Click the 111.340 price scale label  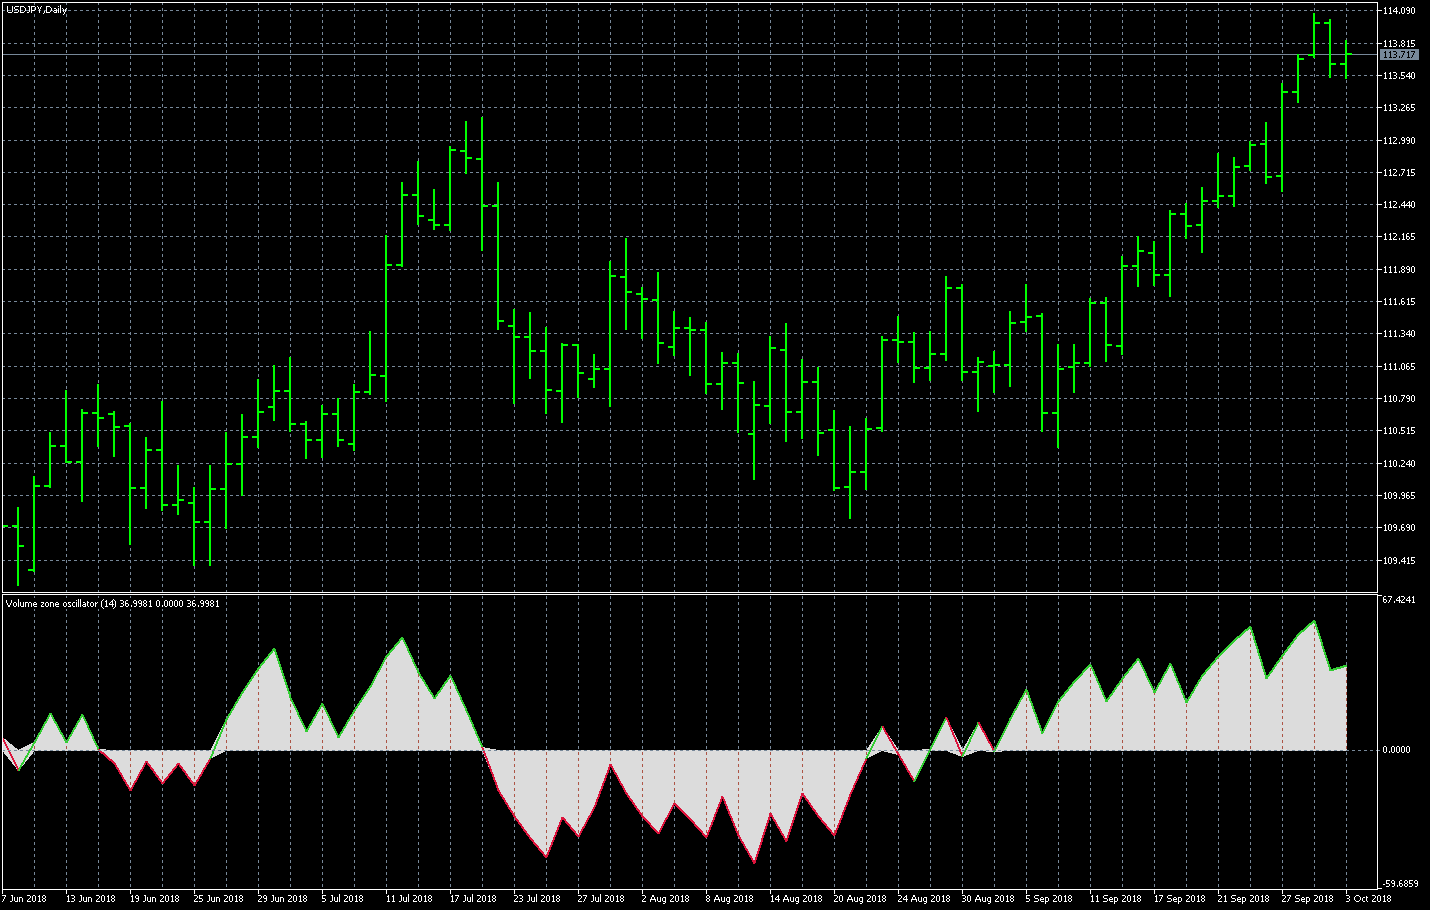point(1399,334)
